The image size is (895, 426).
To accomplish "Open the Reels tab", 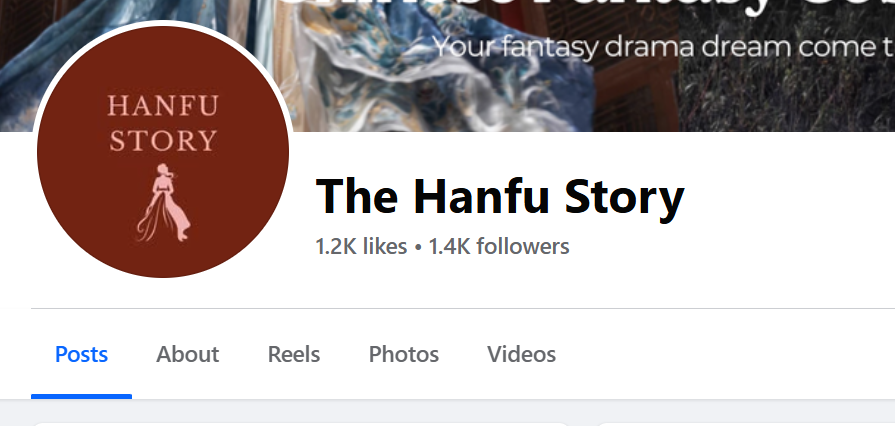I will click(293, 354).
